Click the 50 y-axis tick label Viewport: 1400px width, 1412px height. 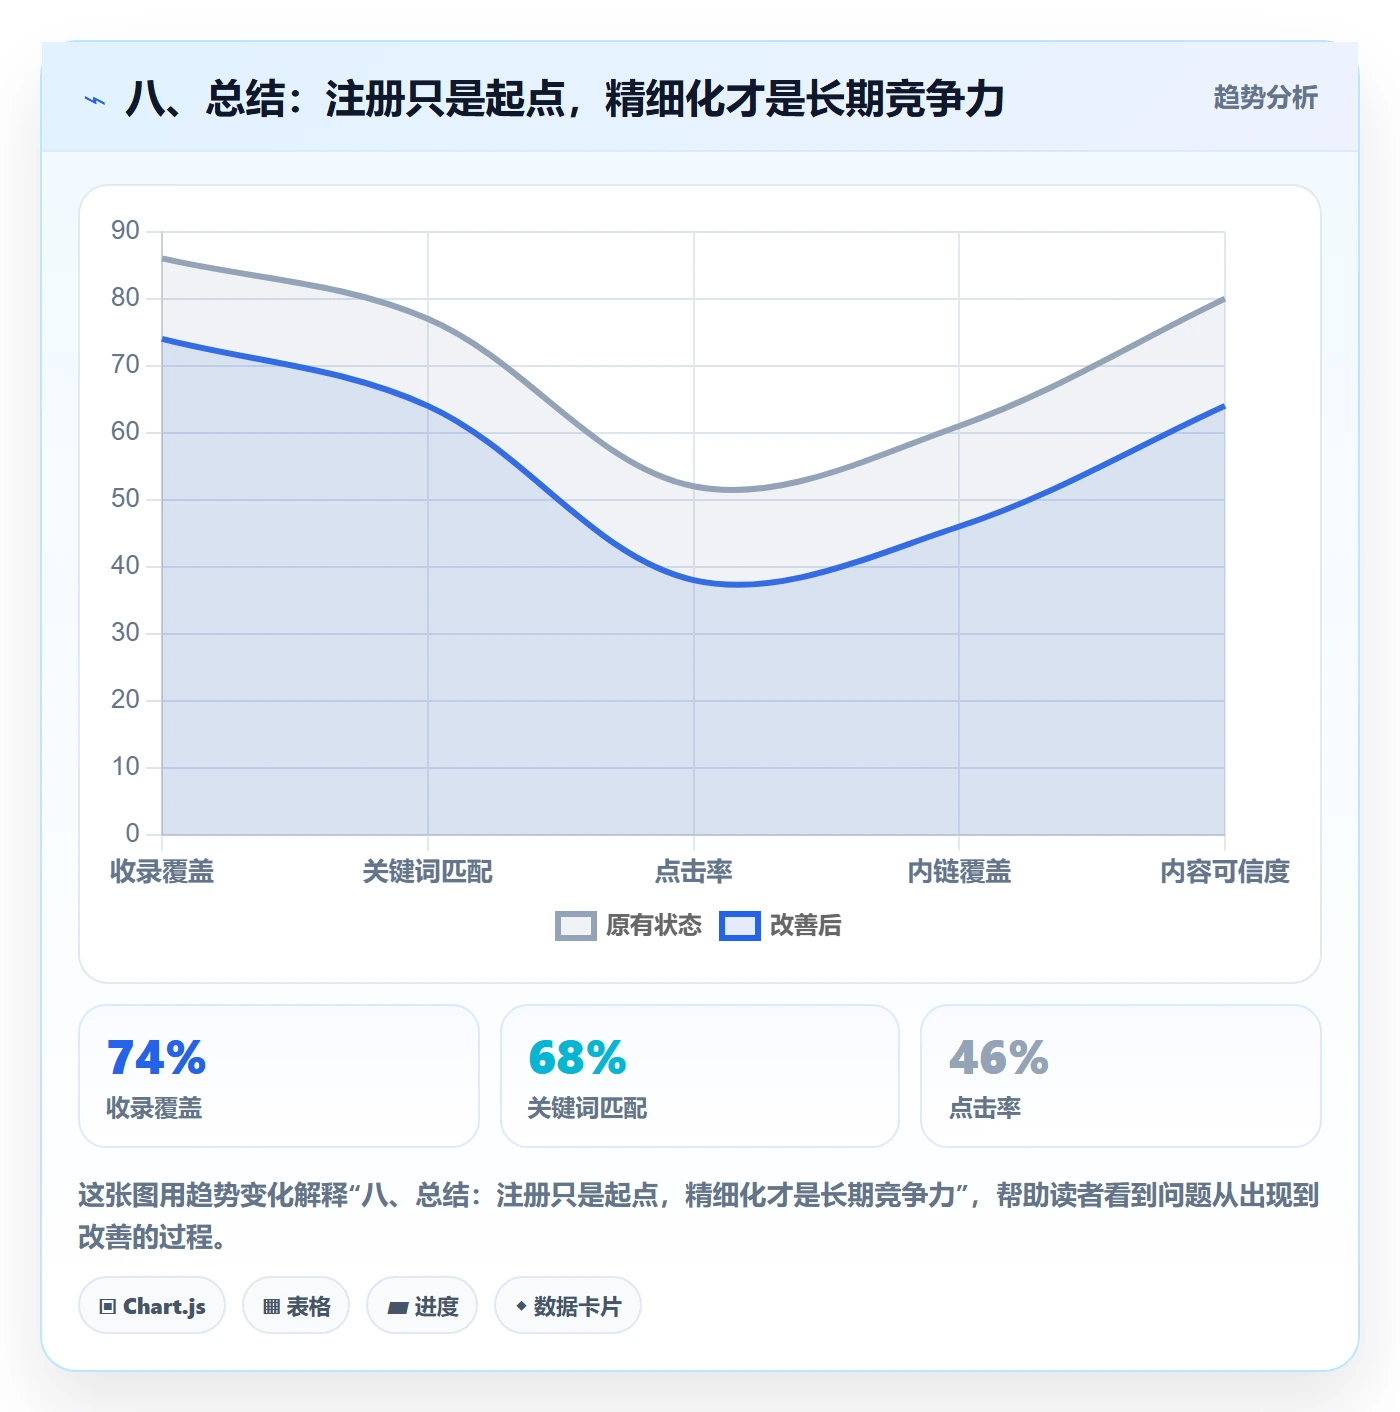point(125,499)
